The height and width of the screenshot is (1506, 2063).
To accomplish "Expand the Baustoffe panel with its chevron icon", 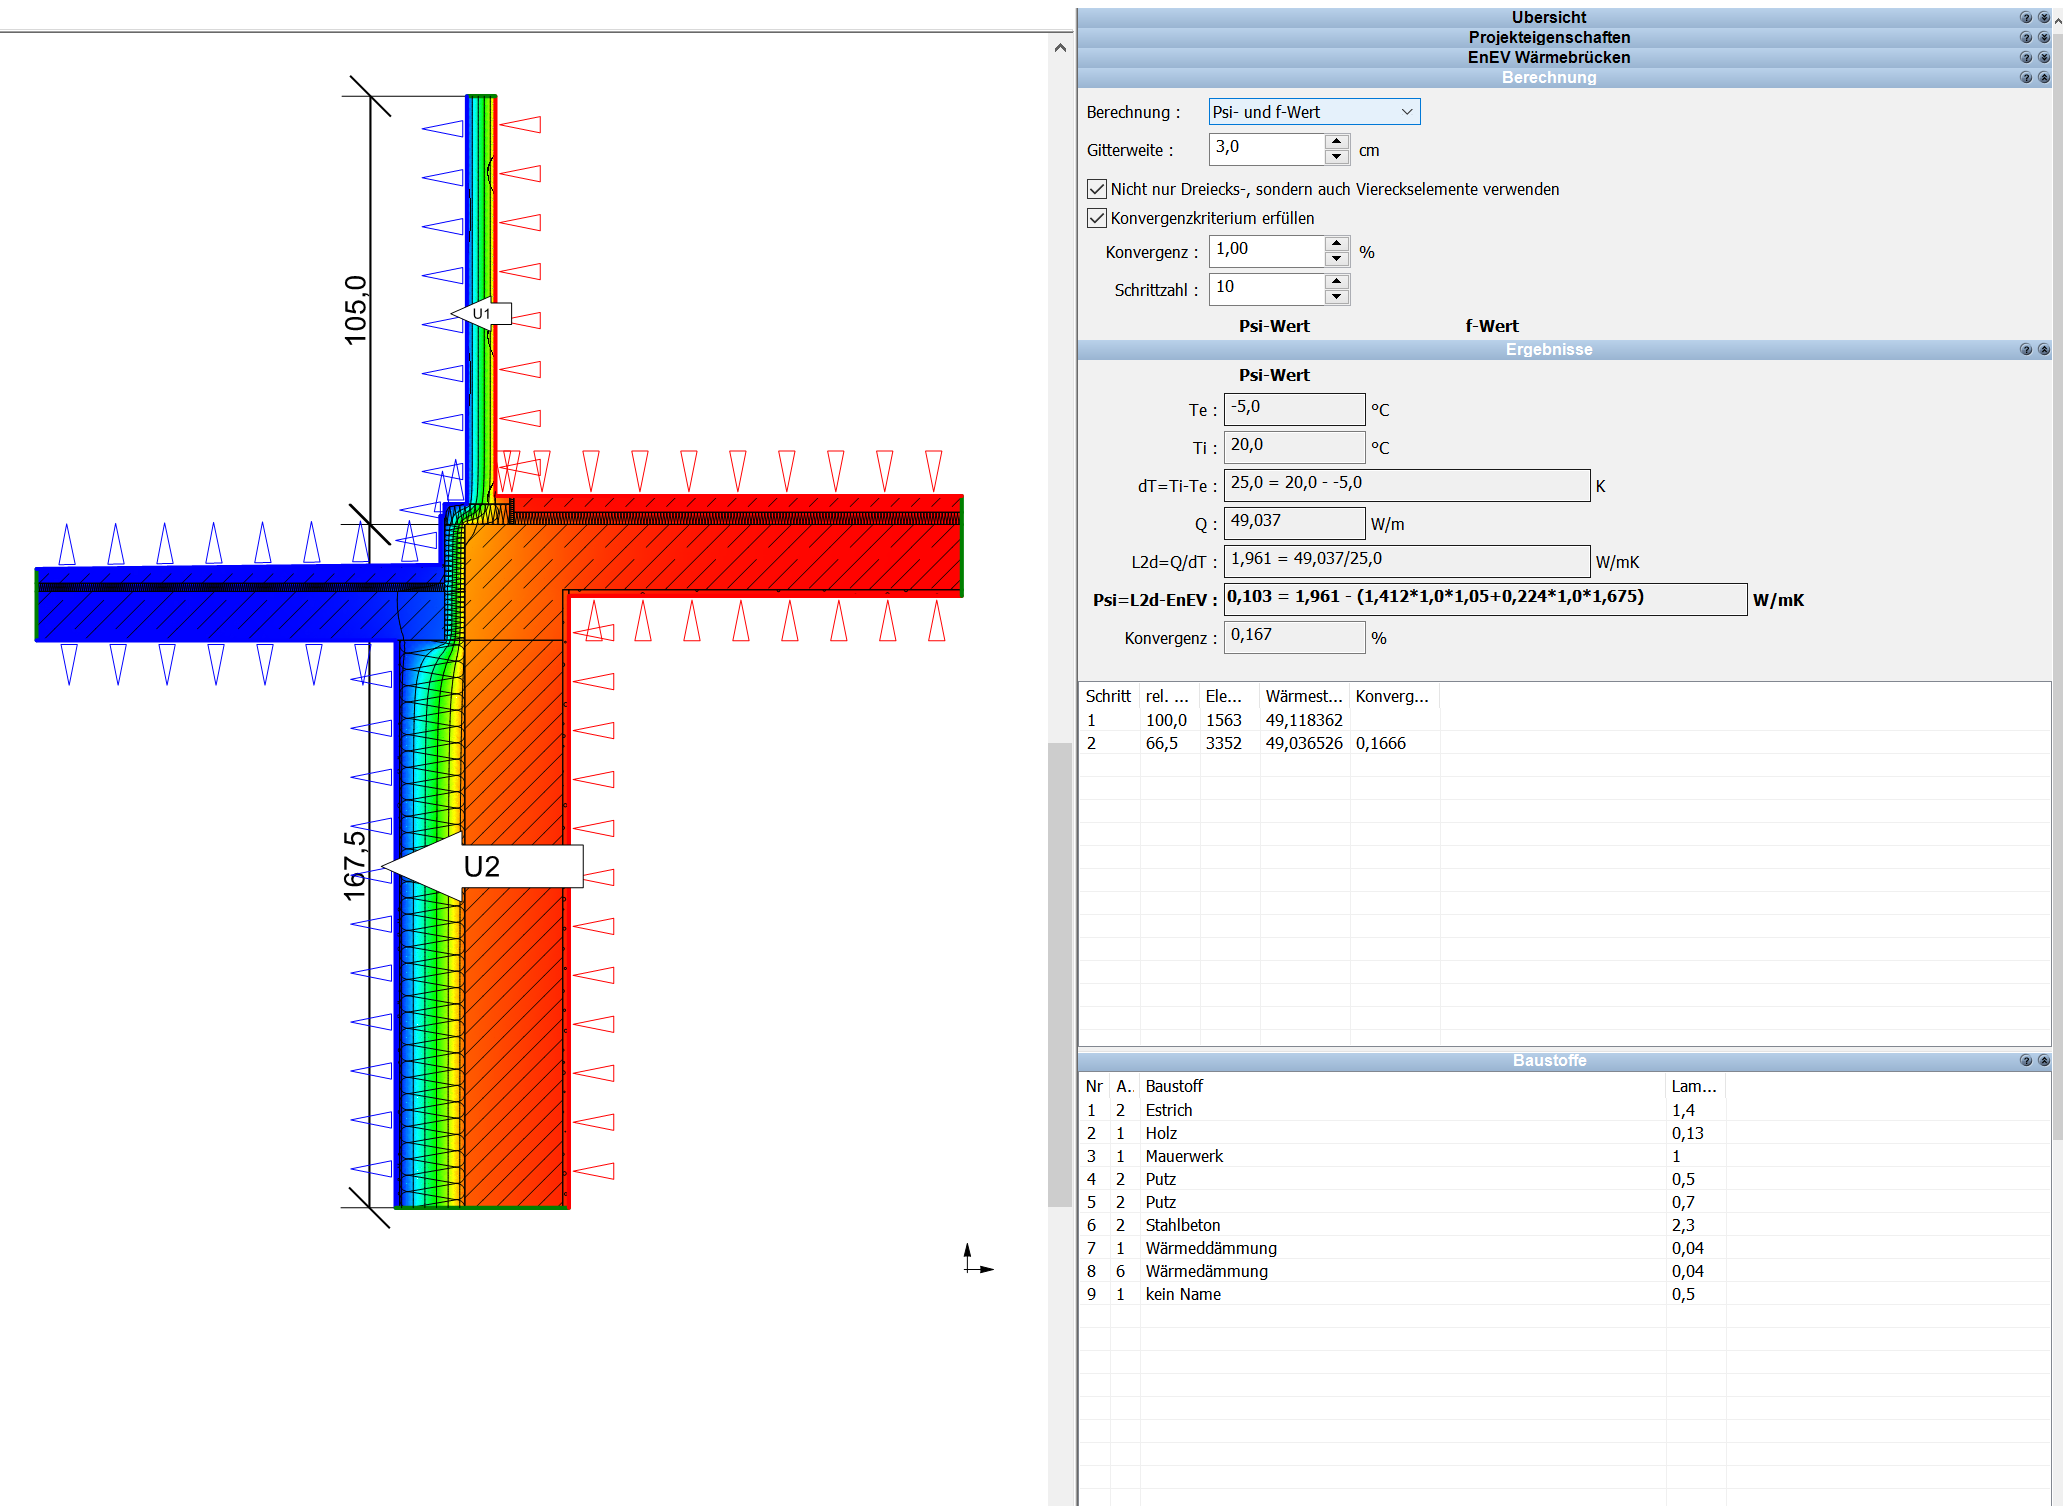I will [2044, 1060].
